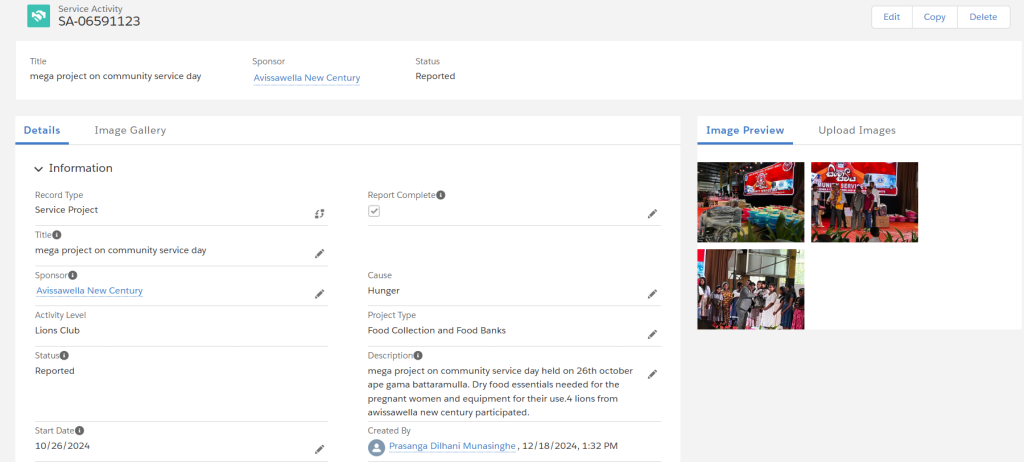Click the Activity Level value Lions Club
This screenshot has width=1024, height=462.
pos(57,331)
